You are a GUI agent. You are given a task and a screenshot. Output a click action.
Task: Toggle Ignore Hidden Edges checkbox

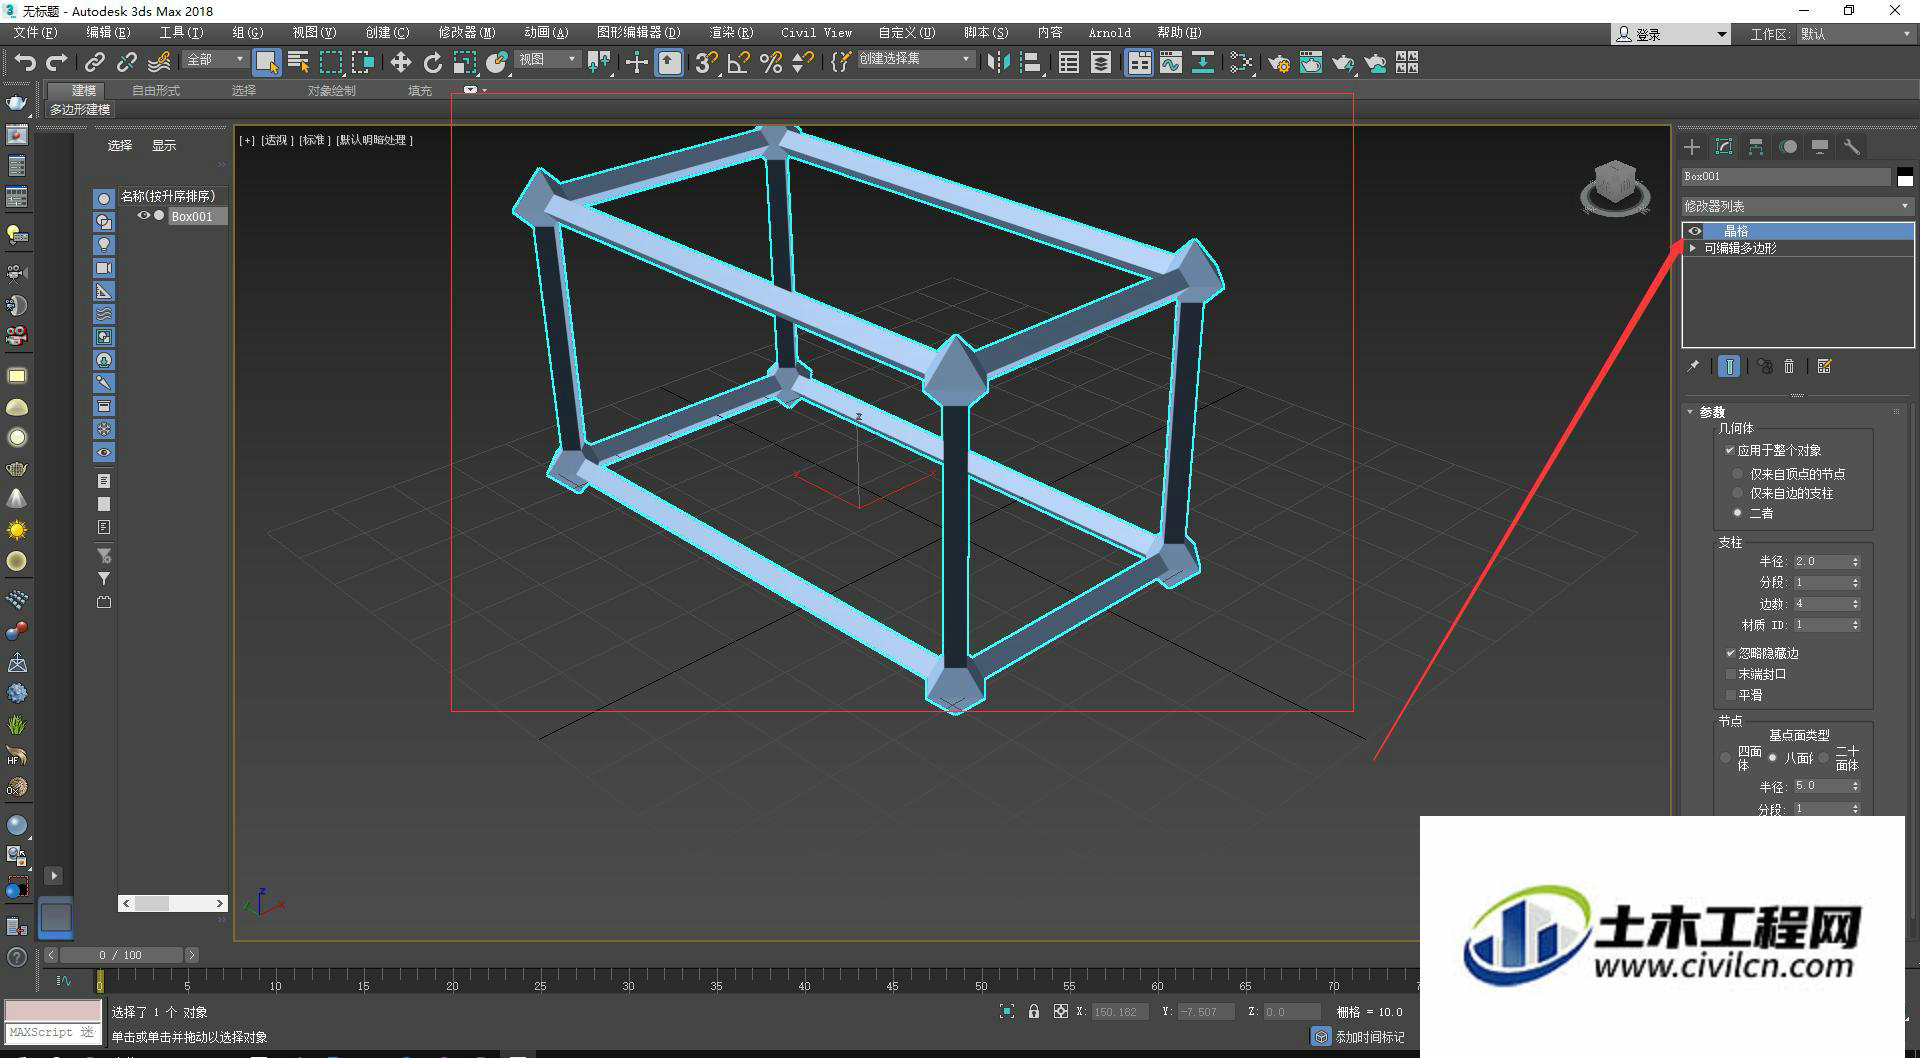click(x=1731, y=653)
